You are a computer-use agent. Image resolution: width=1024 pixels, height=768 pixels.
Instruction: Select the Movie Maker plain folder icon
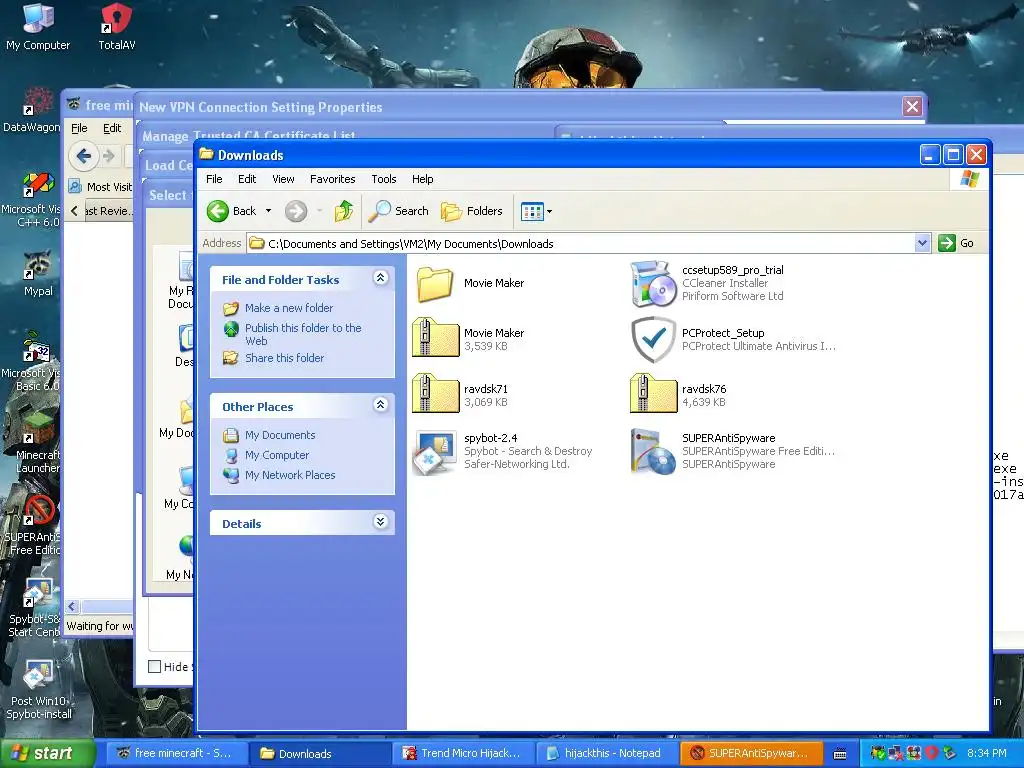coord(435,284)
